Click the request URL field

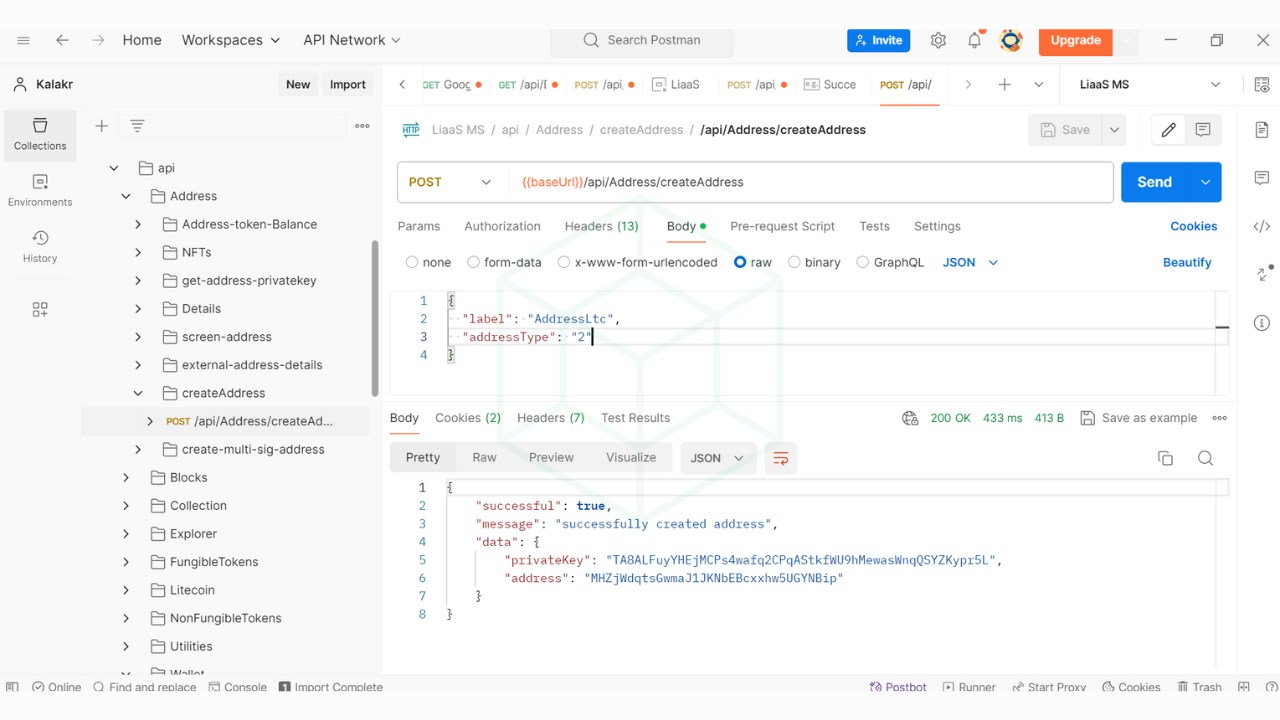810,182
